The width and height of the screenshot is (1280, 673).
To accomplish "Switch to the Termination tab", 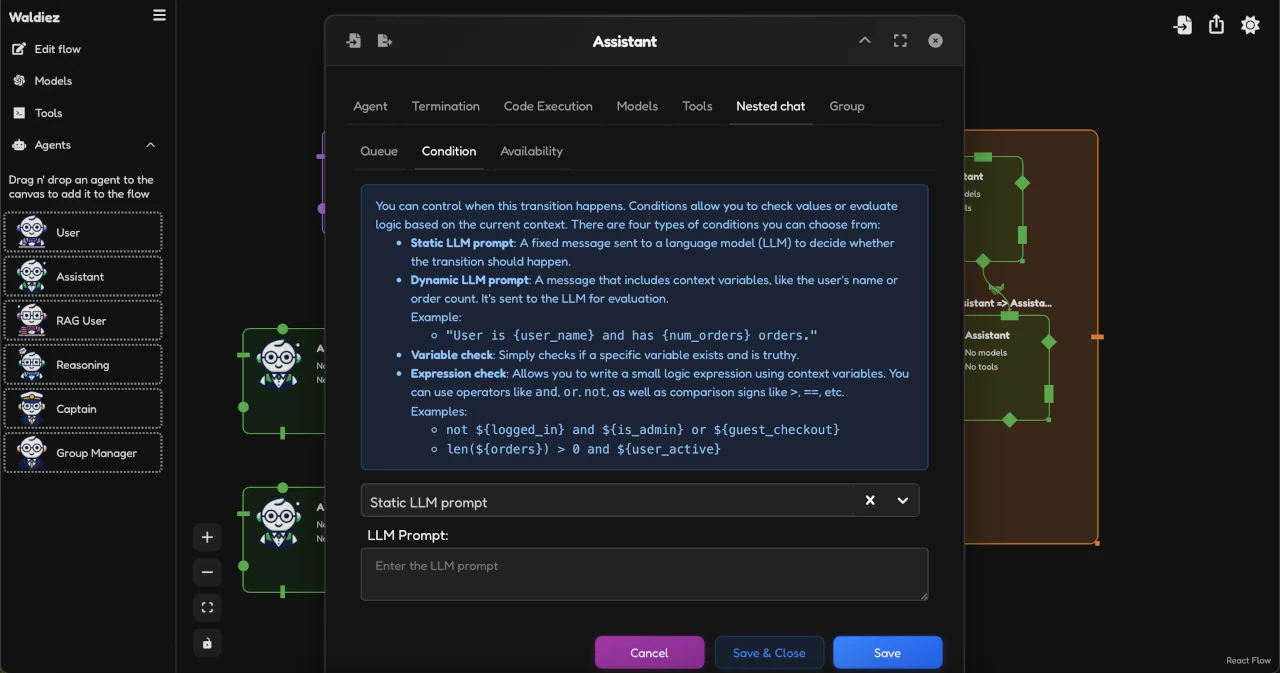I will pos(446,106).
